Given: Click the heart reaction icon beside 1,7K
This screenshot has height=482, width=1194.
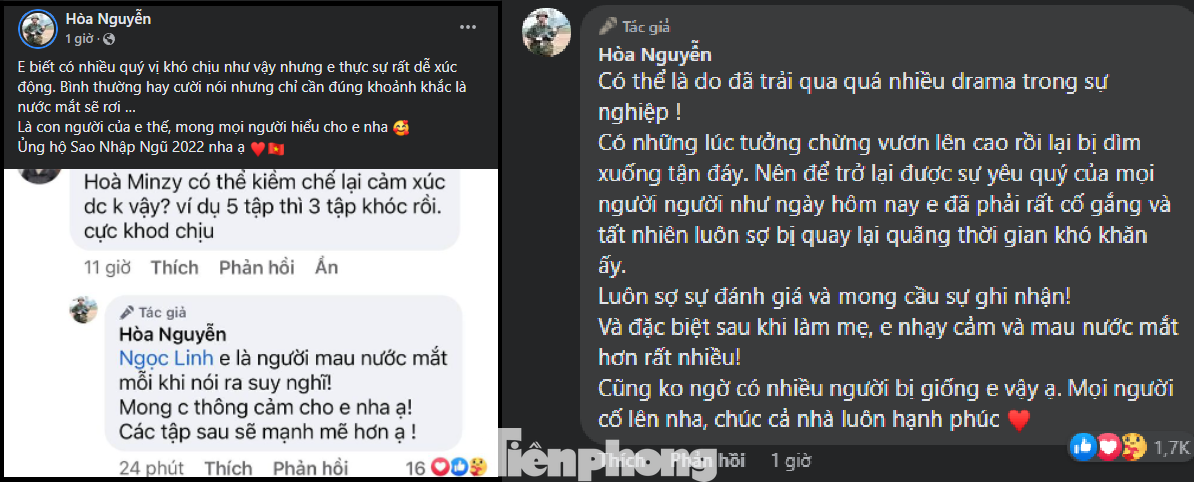Looking at the screenshot, I should point(1107,447).
